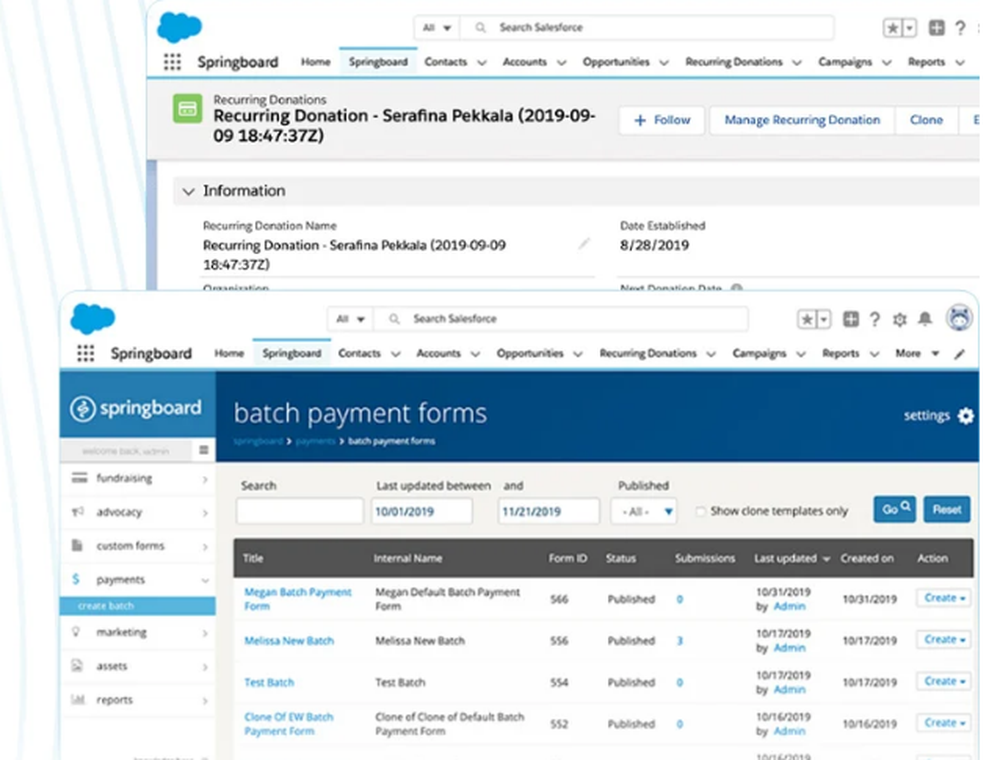Click the Reset filters button
1000x760 pixels.
coord(946,509)
